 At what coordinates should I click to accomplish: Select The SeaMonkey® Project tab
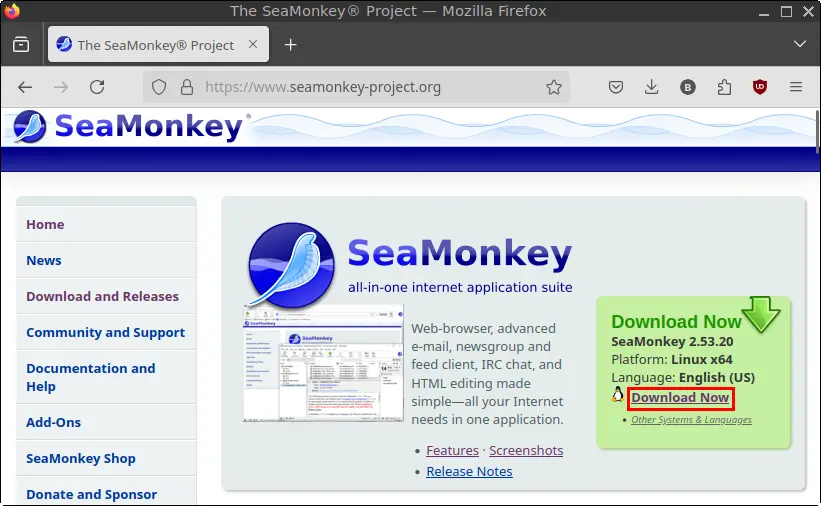pos(159,45)
